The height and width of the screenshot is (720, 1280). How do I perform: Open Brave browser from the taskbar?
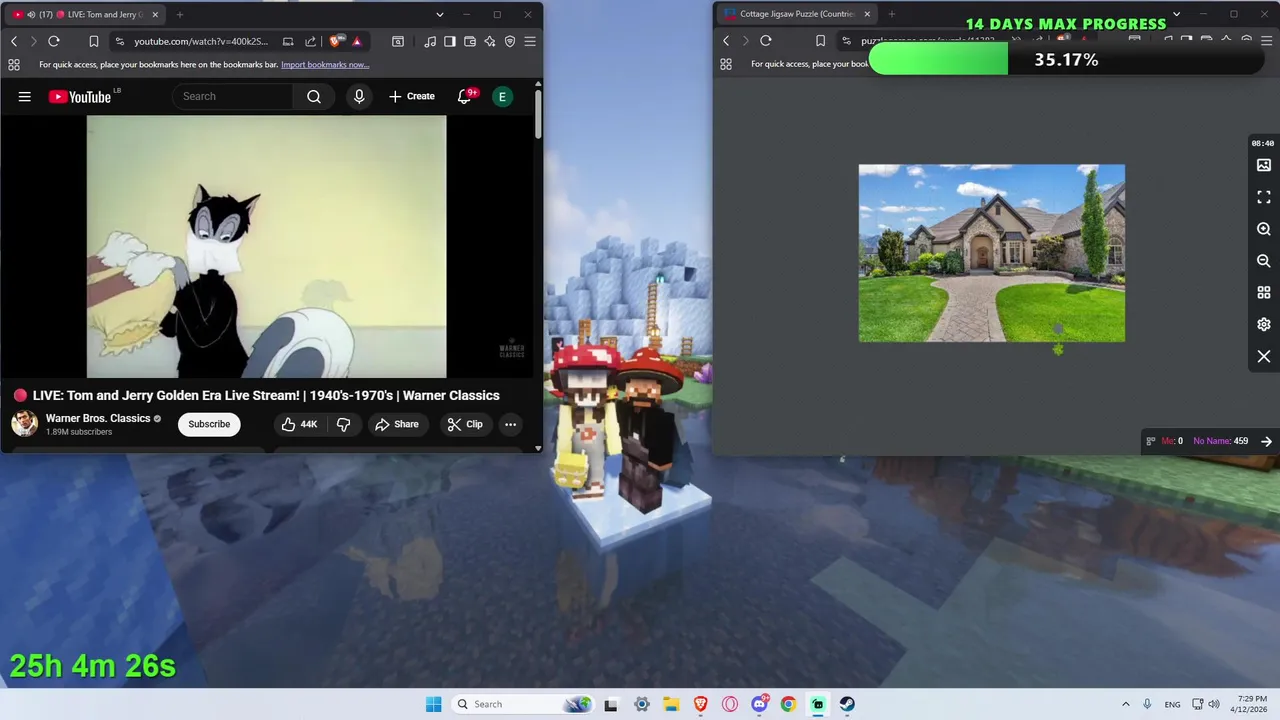701,704
